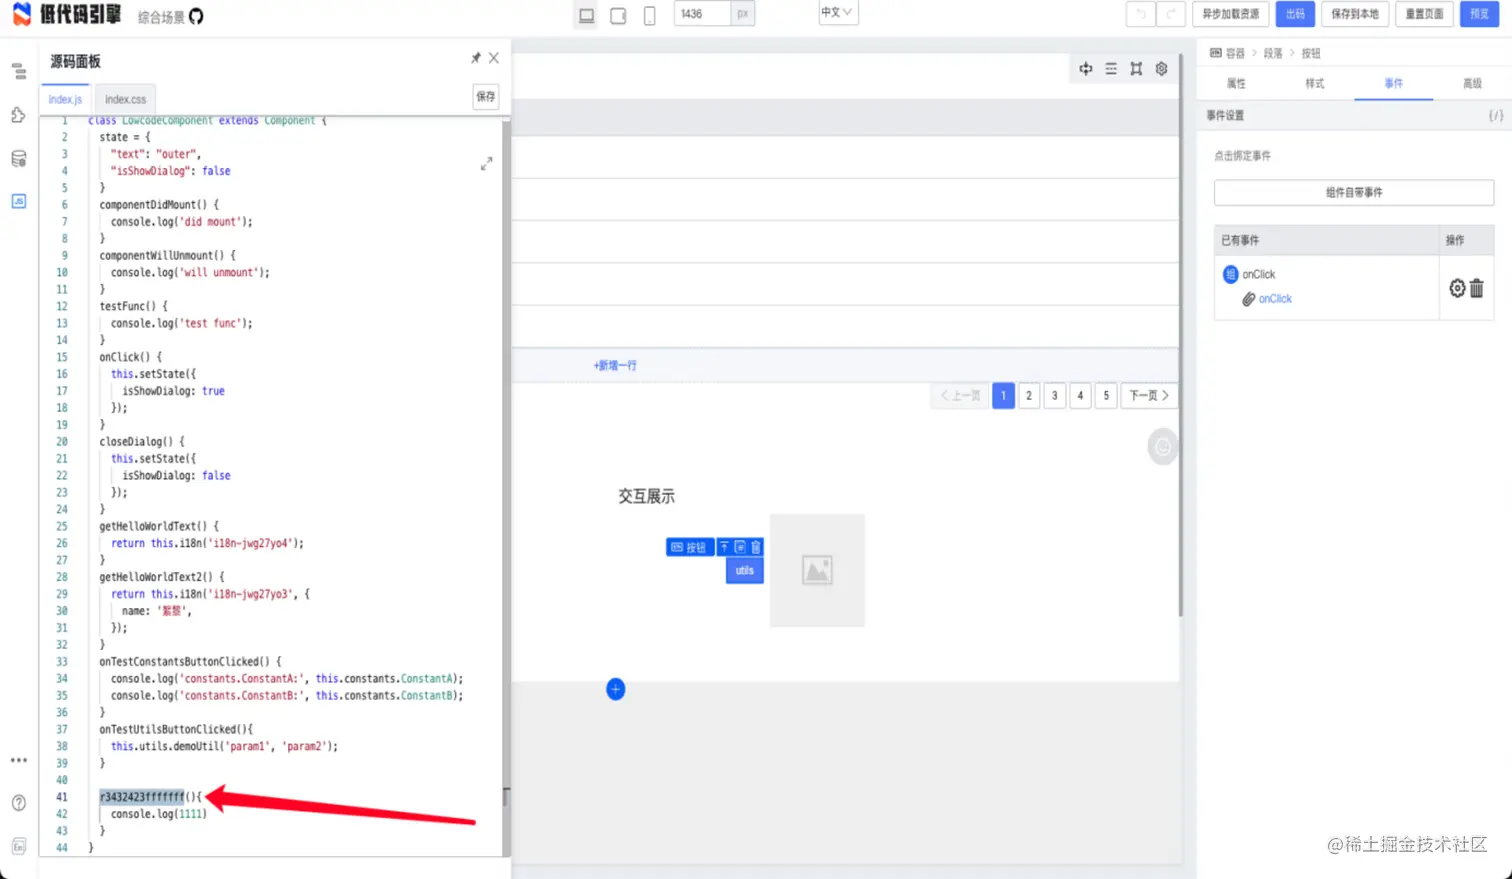
Task: Expand the code editor to fullscreen
Action: tap(486, 163)
